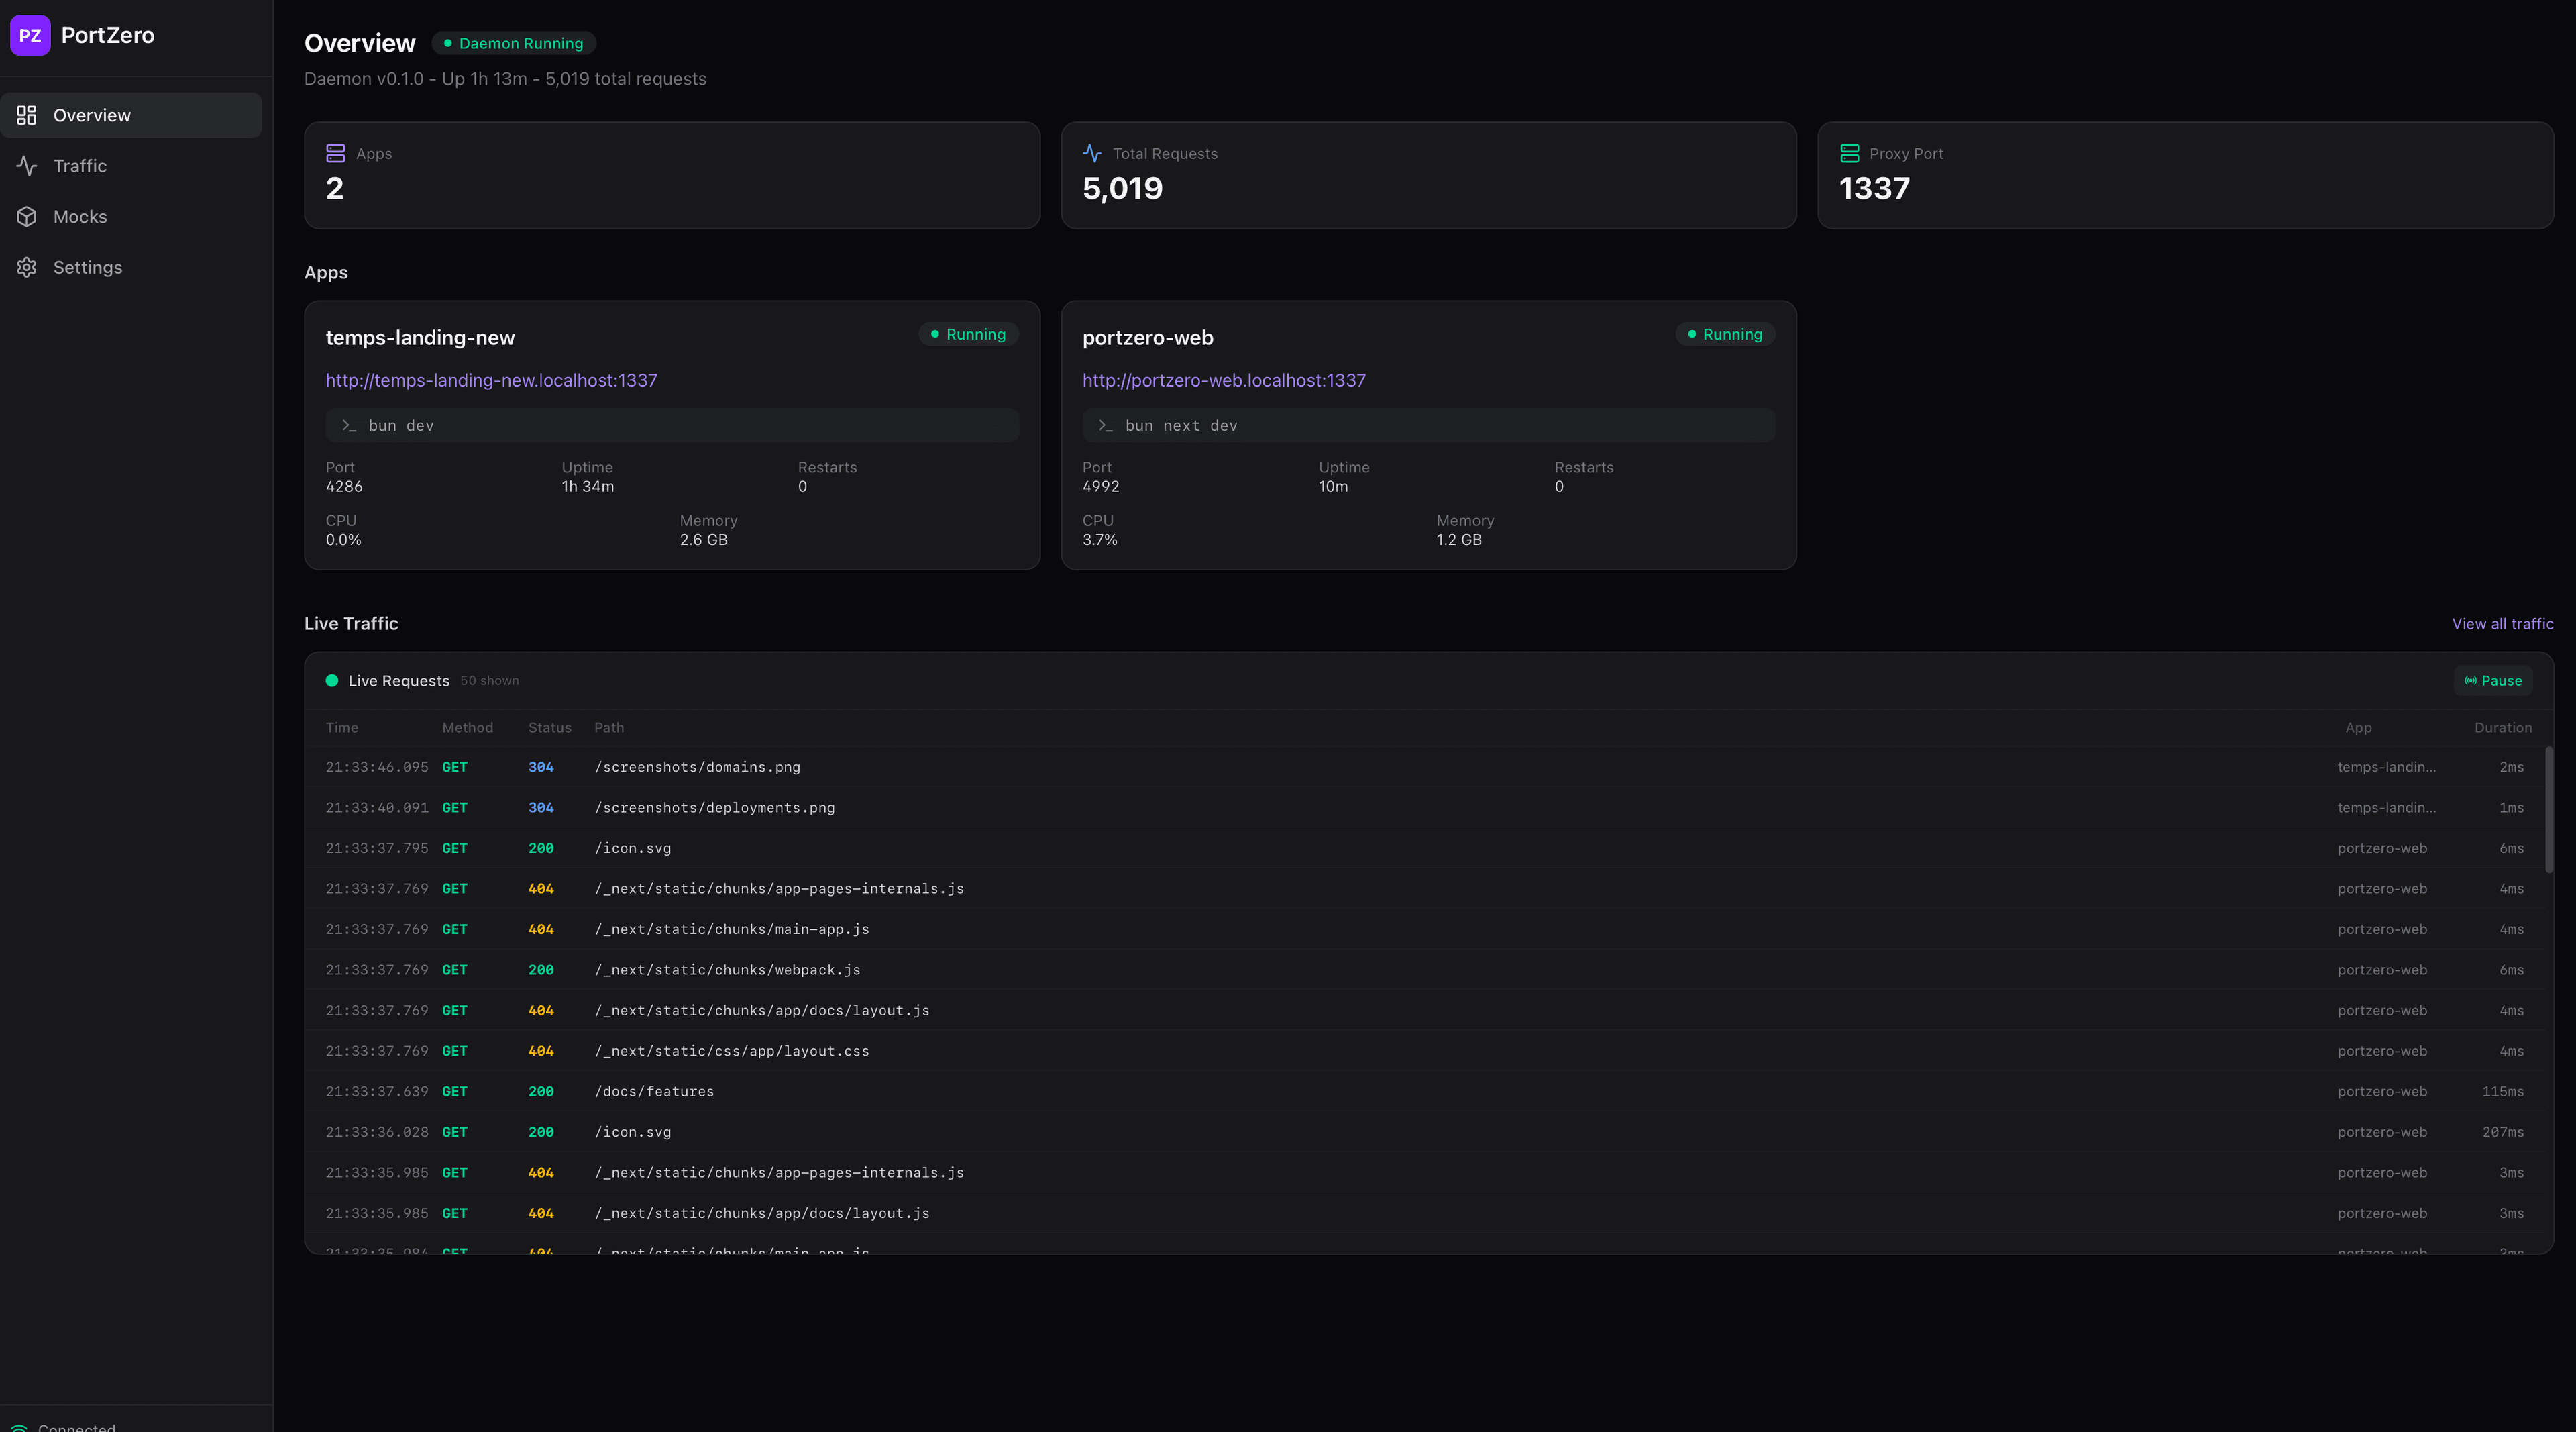Viewport: 2576px width, 1432px height.
Task: Click the View all traffic link
Action: click(2502, 623)
